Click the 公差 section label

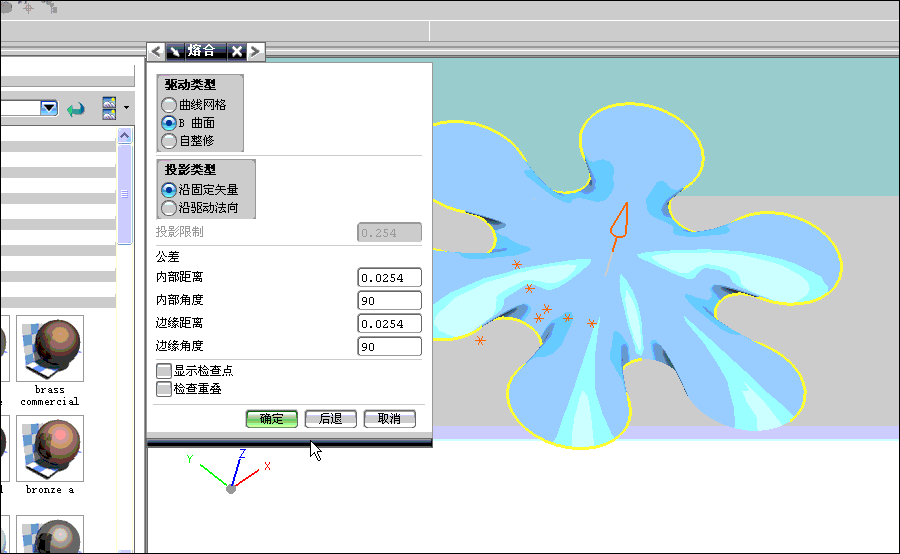click(x=168, y=257)
